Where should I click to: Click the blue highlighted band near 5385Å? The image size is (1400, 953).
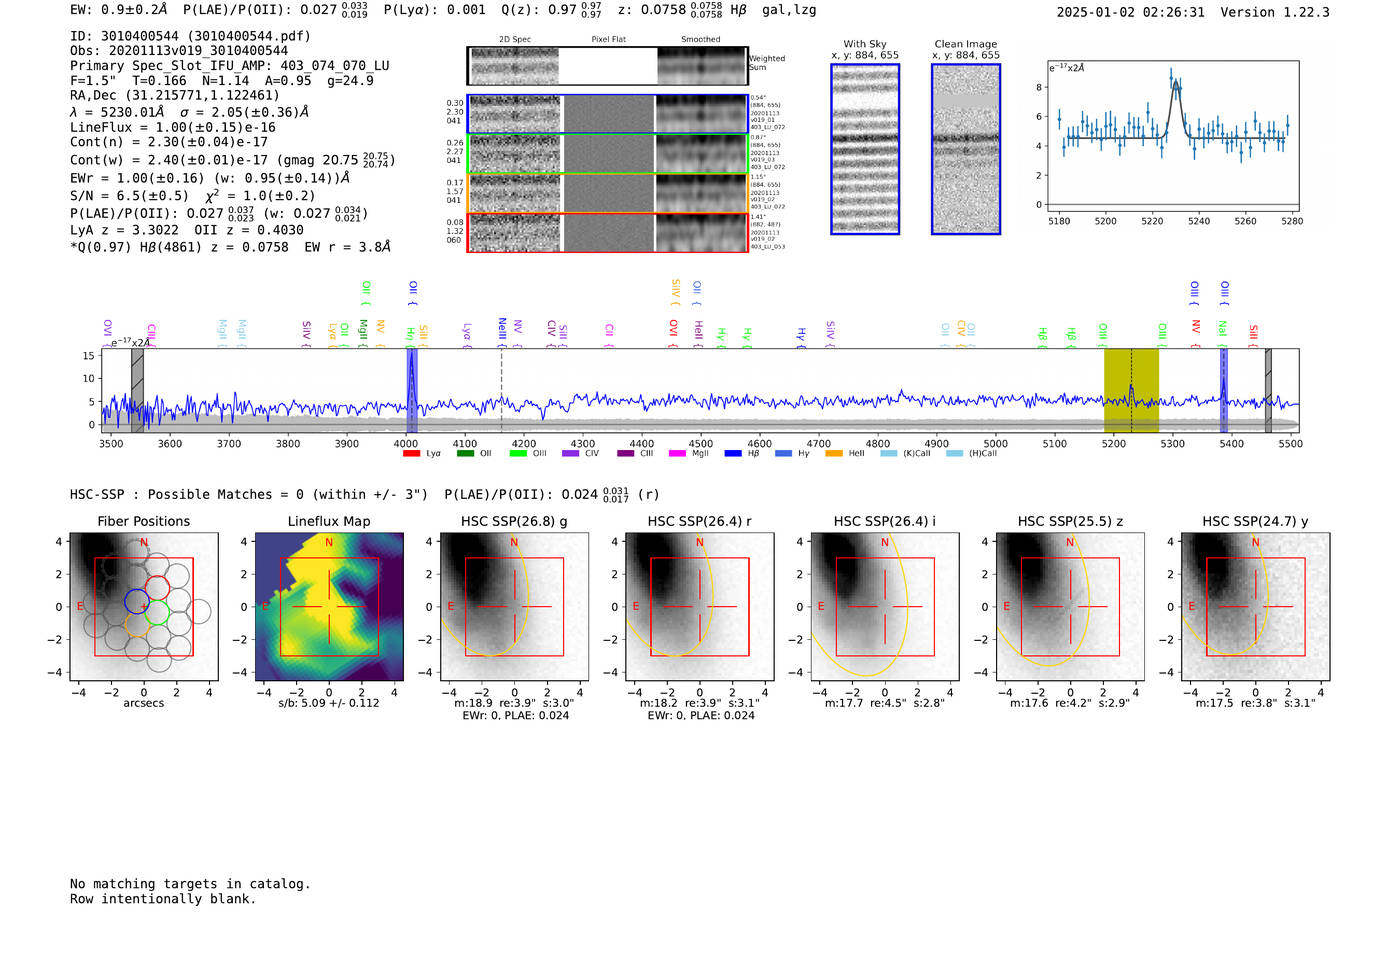click(1223, 391)
